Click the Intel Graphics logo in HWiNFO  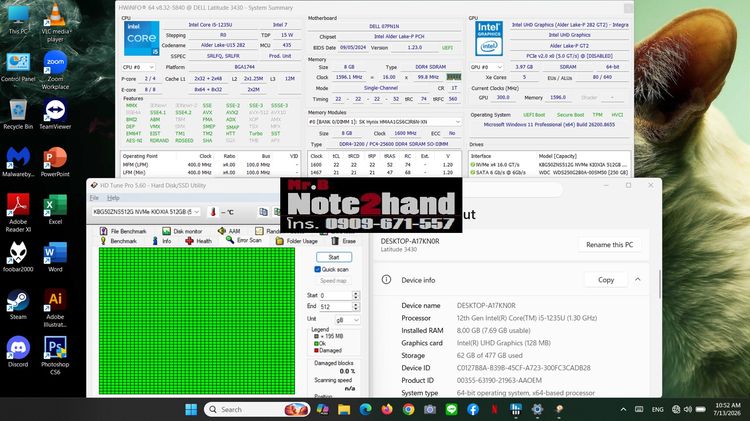[x=489, y=38]
